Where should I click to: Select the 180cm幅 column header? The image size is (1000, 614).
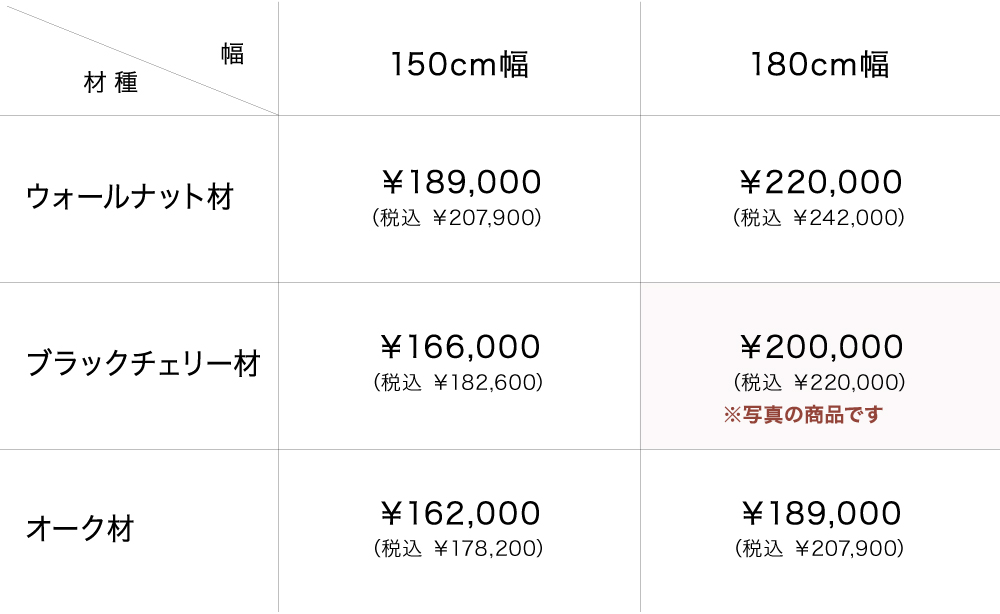pyautogui.click(x=820, y=65)
